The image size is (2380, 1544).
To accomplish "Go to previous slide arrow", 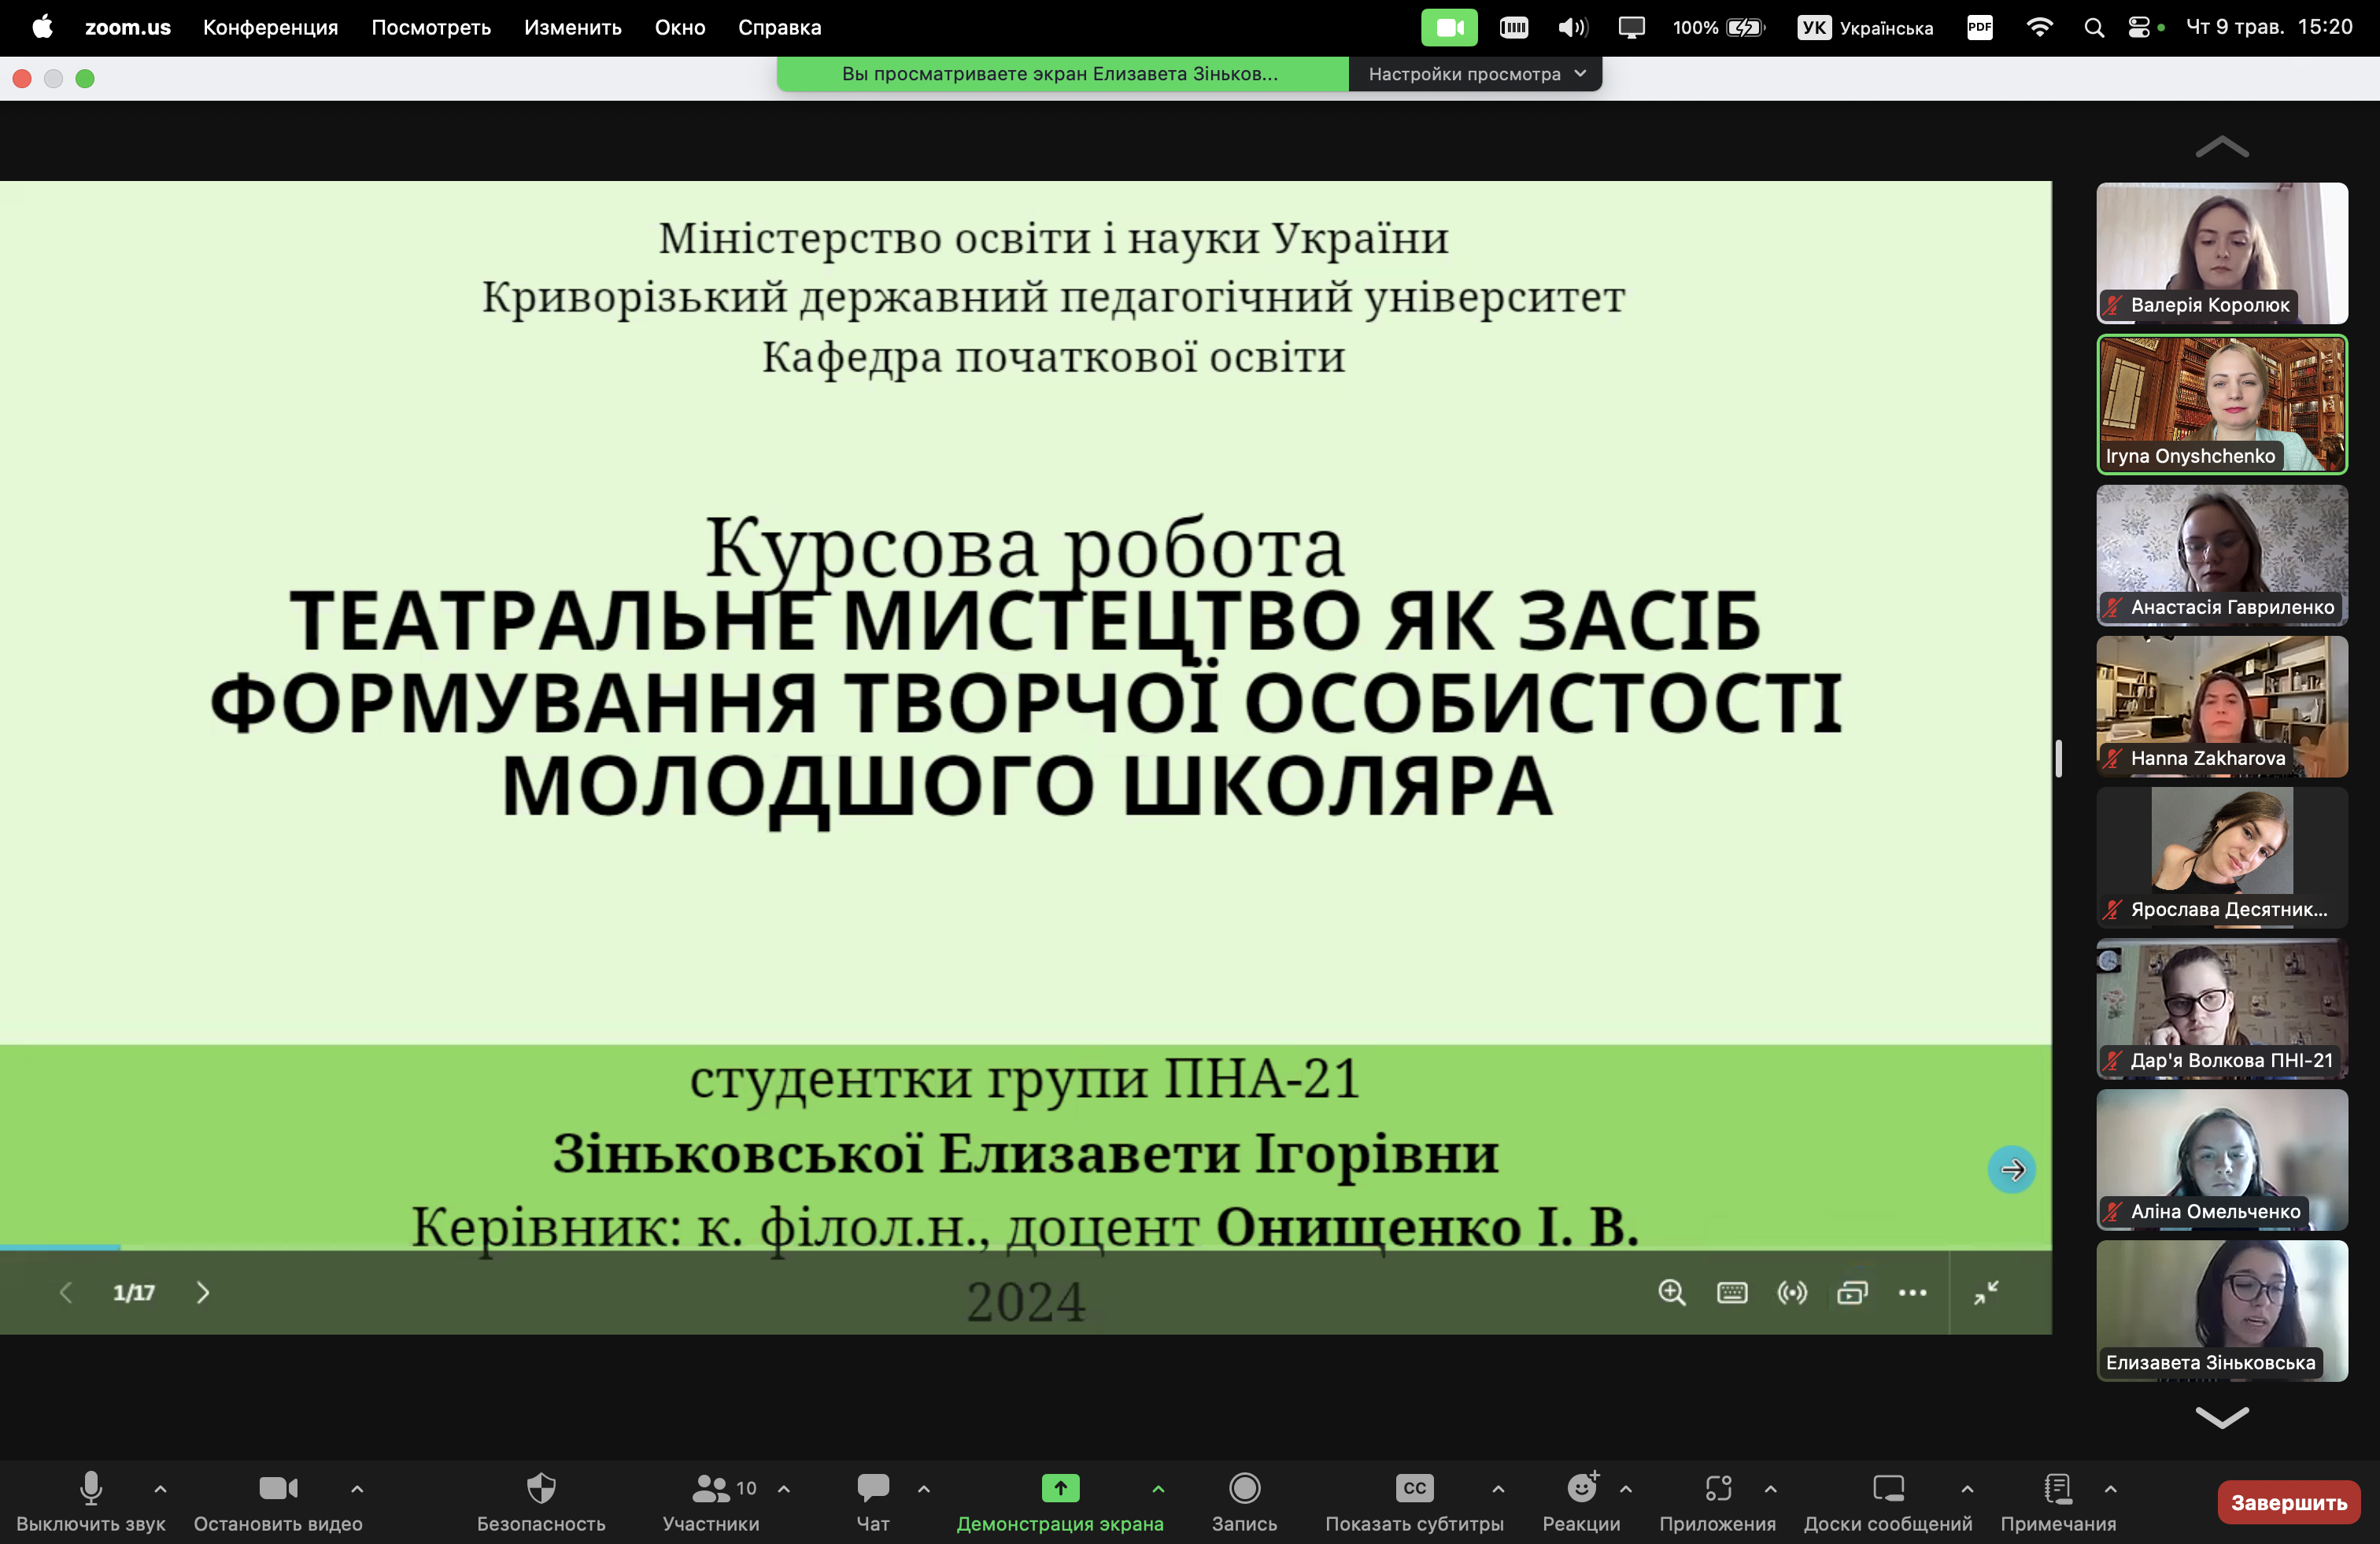I will click(x=66, y=1293).
